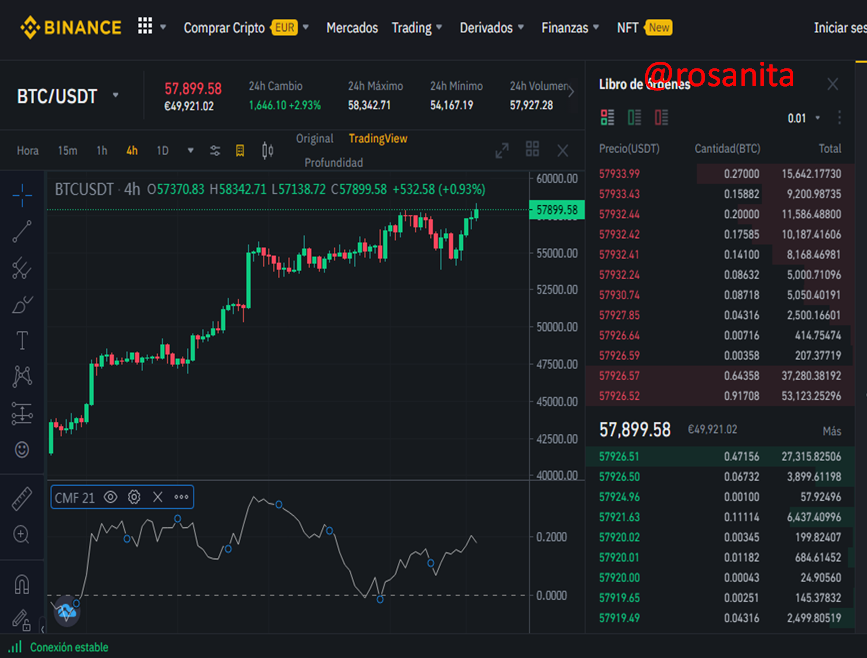Click ask price 57926.52 row
Screen dimensions: 867x658
720,396
